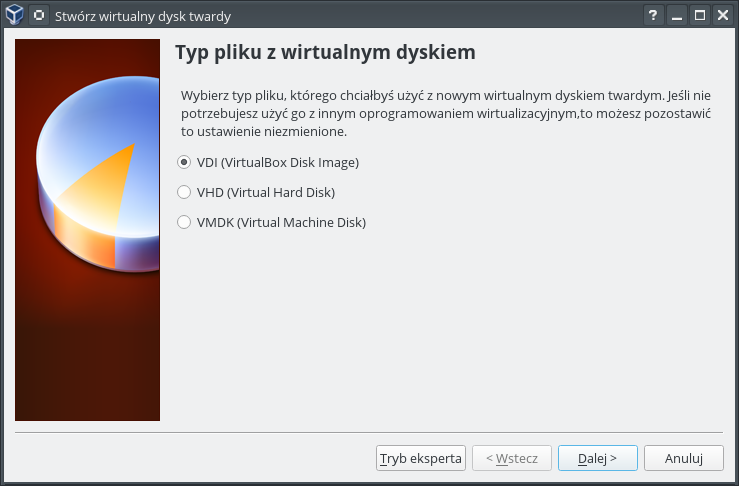Click the "Typ pliku z wirtualnym dyskiem" heading
739x486 pixels.
(325, 52)
